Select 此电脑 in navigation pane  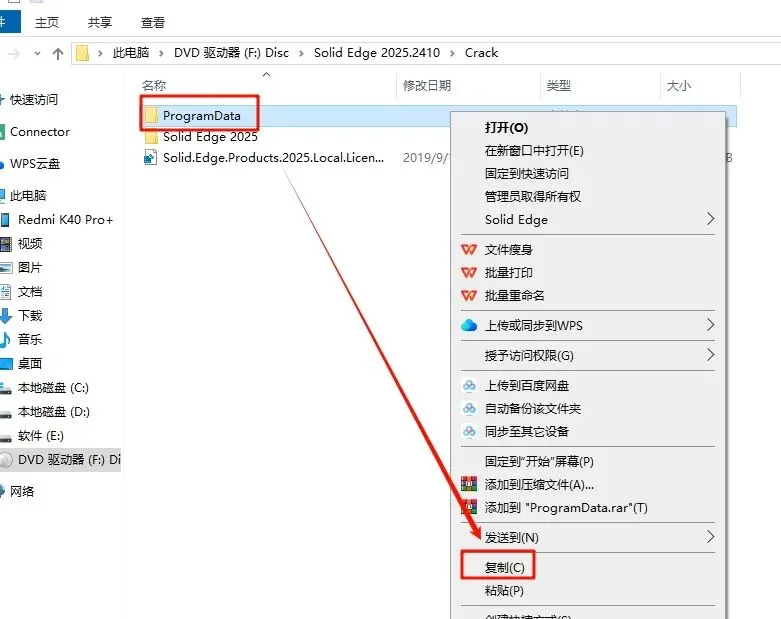click(28, 196)
